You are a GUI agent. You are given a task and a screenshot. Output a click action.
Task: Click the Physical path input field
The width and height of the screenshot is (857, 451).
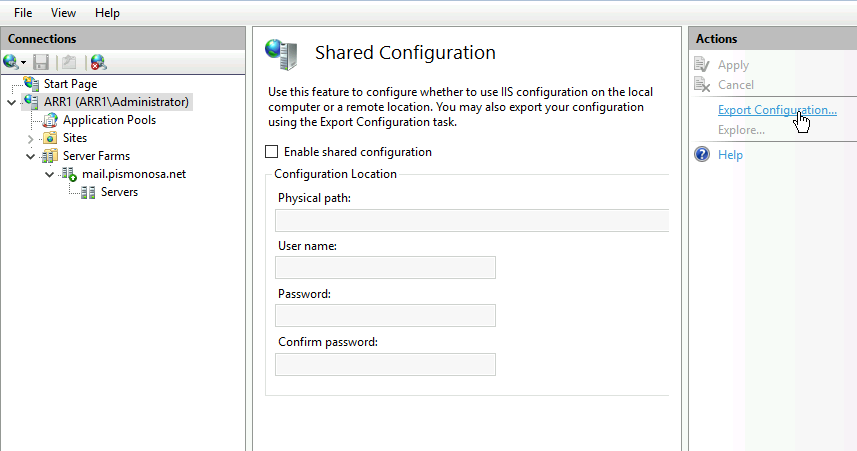coord(472,220)
